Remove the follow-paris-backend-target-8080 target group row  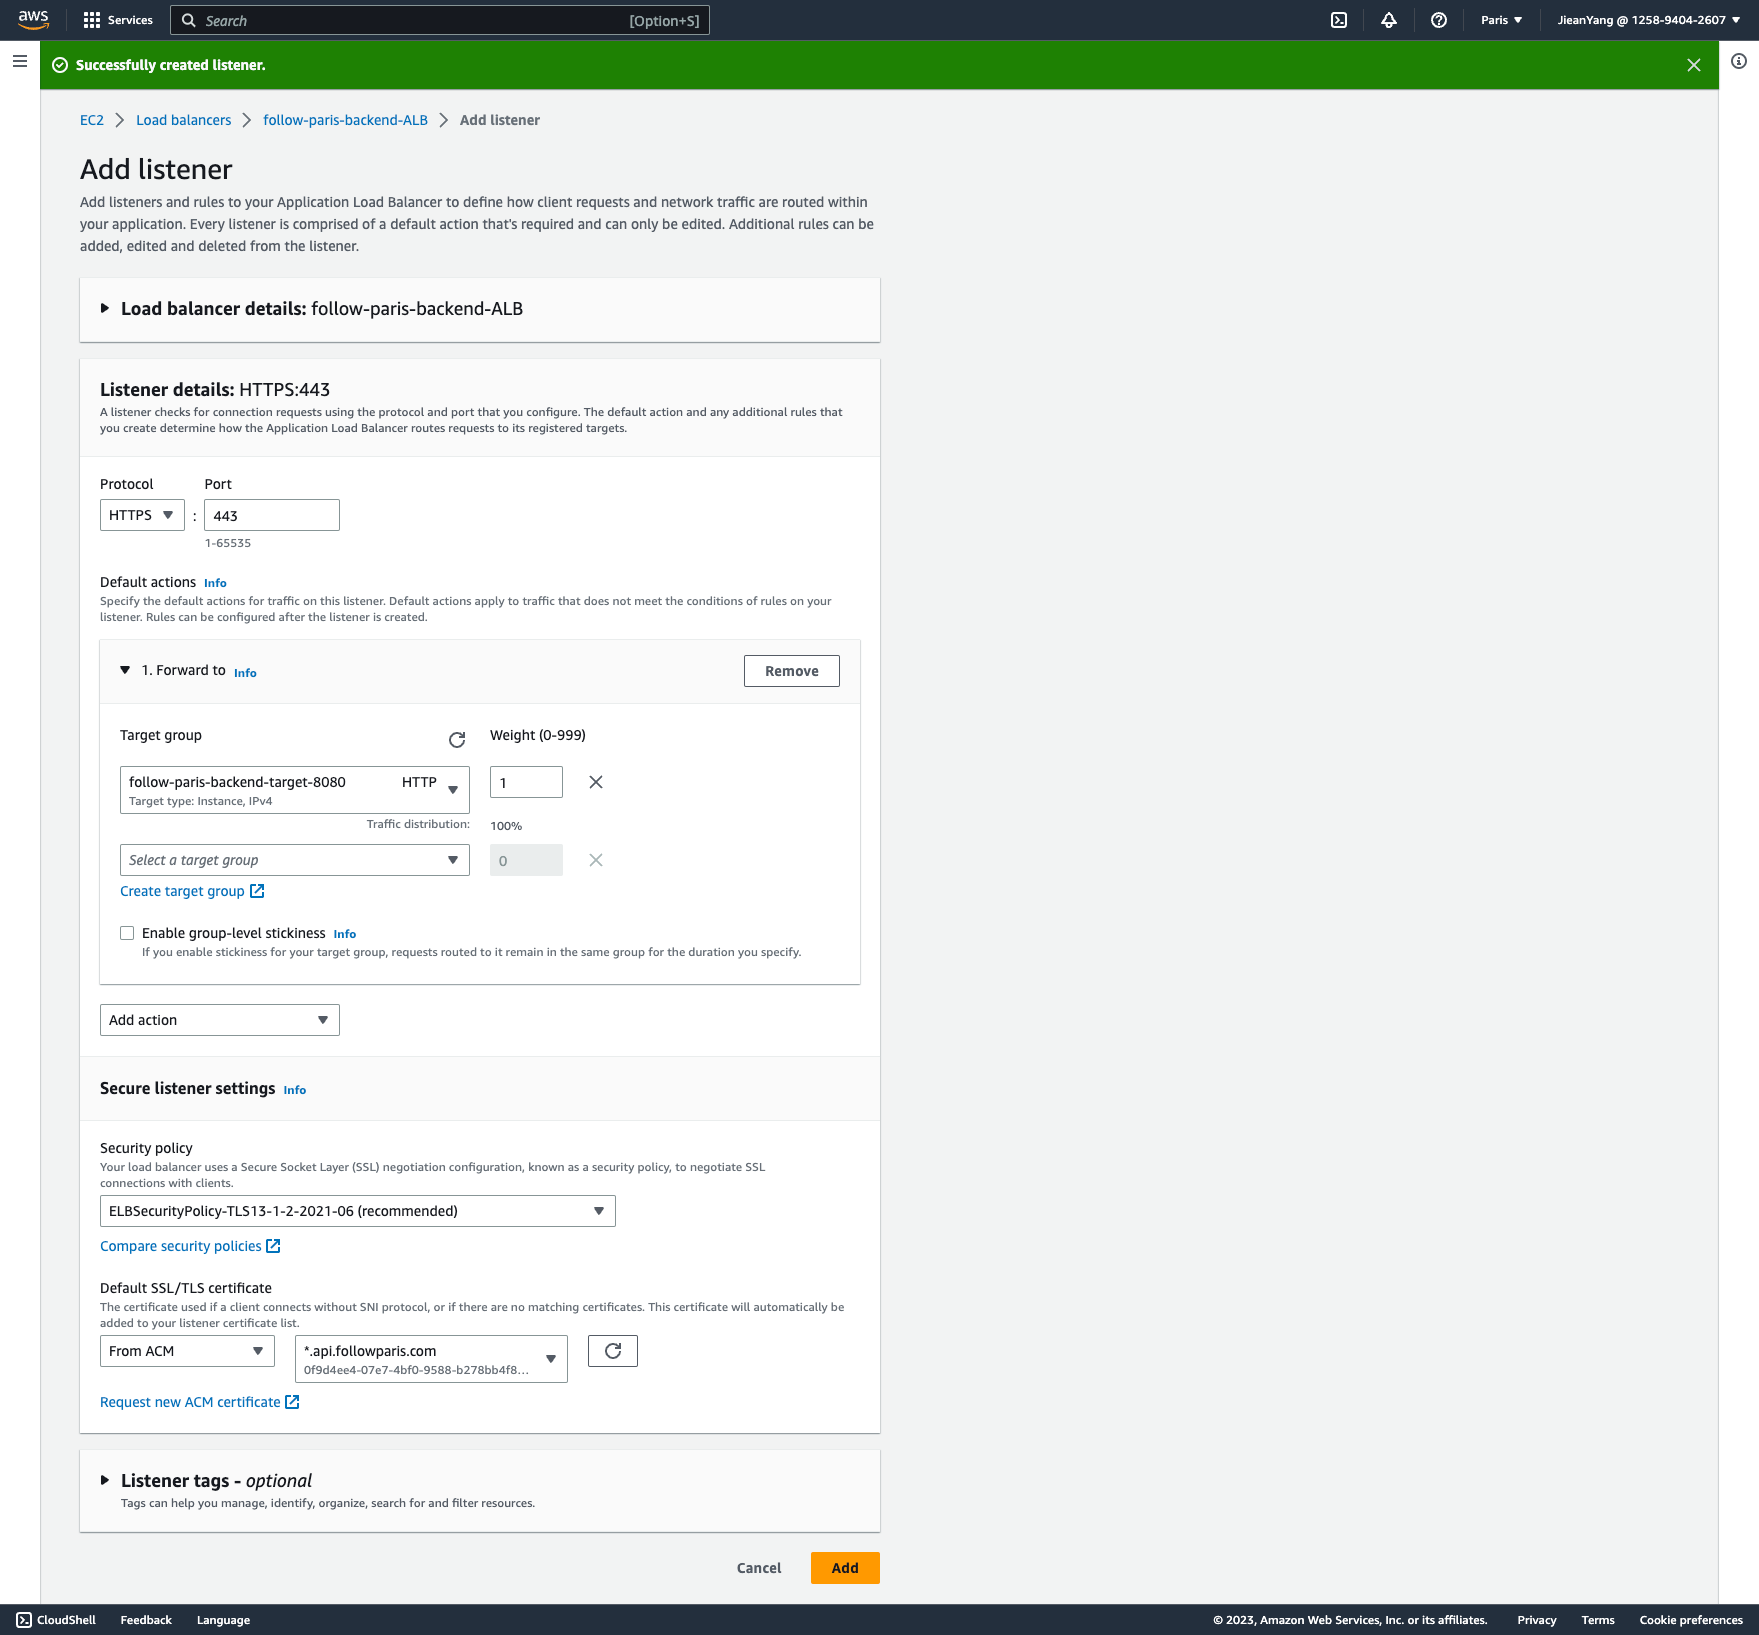pyautogui.click(x=596, y=782)
